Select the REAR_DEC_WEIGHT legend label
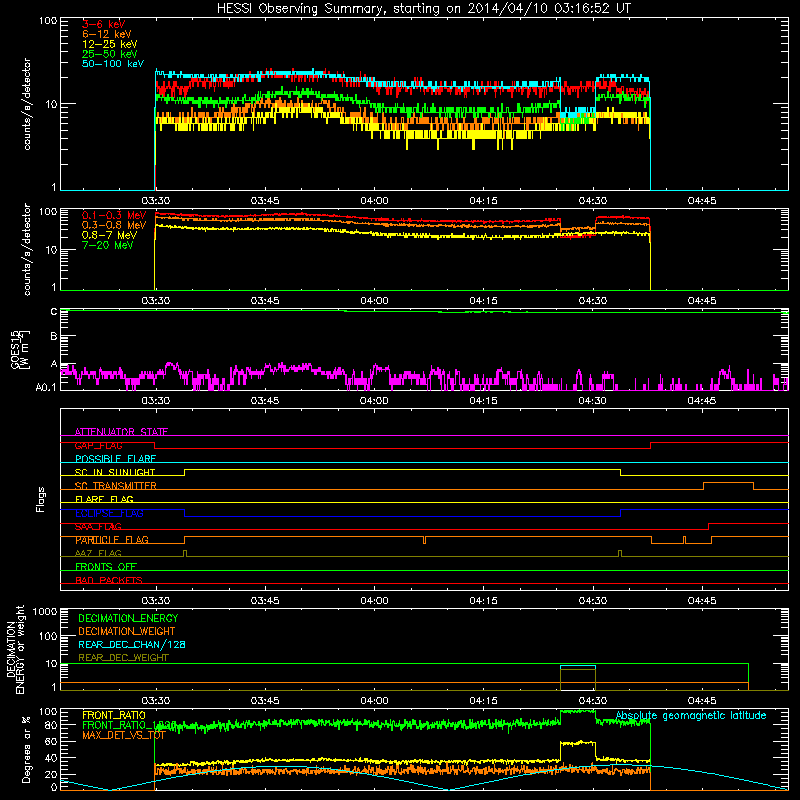Viewport: 800px width, 800px height. point(123,658)
